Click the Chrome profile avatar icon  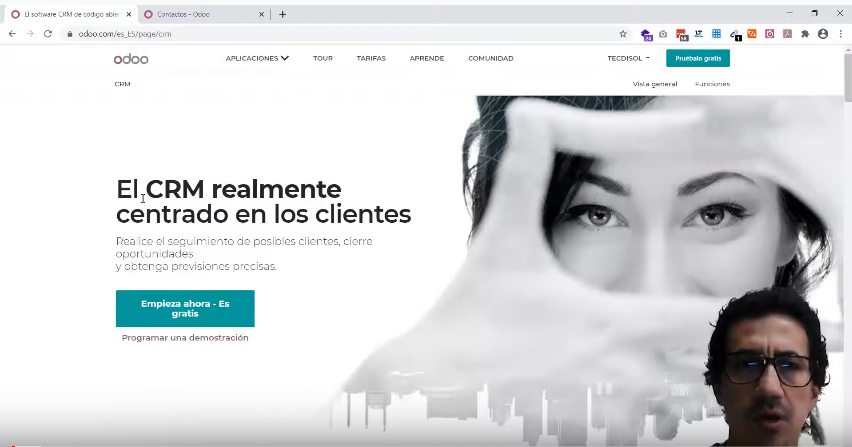[x=823, y=33]
